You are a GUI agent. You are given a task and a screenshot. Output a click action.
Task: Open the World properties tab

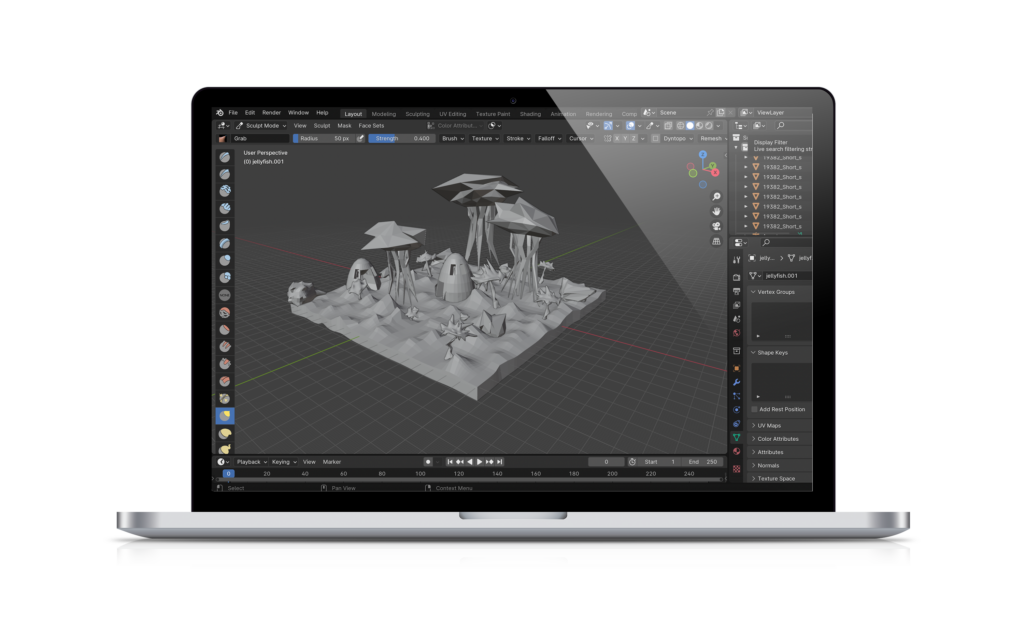737,333
